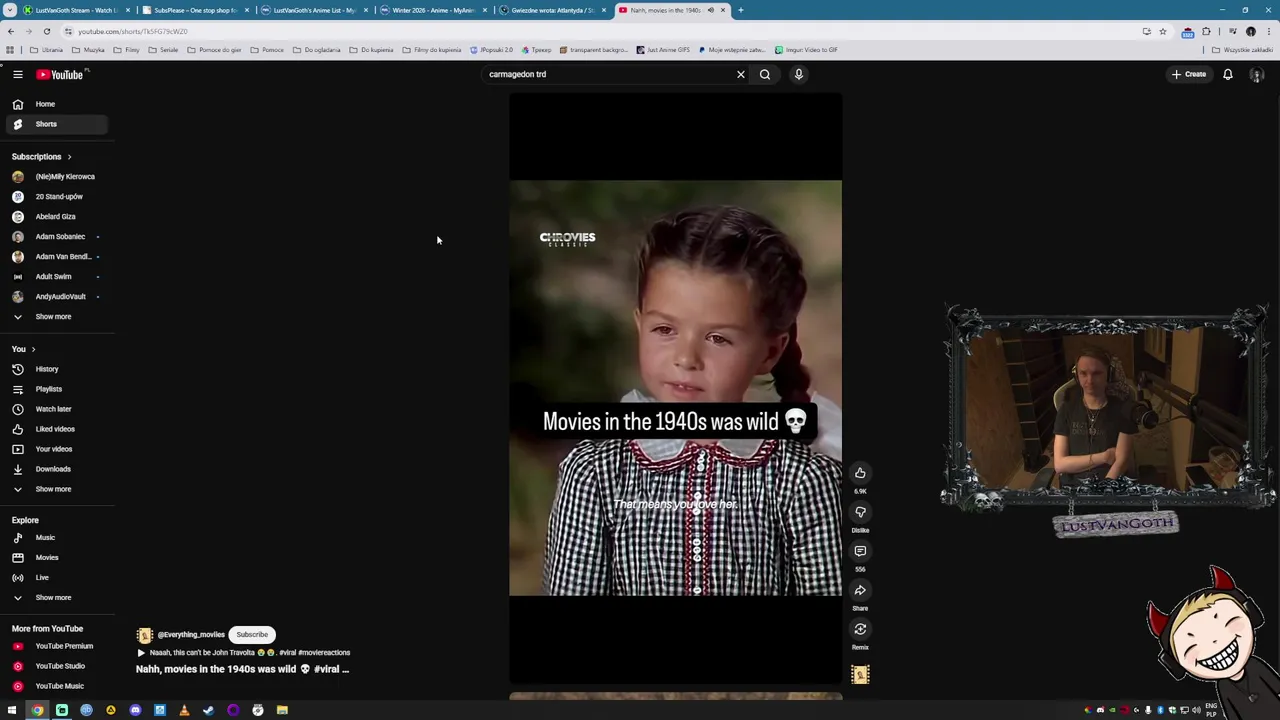Open VLC cone icon in taskbar
Image resolution: width=1280 pixels, height=720 pixels.
coord(184,710)
